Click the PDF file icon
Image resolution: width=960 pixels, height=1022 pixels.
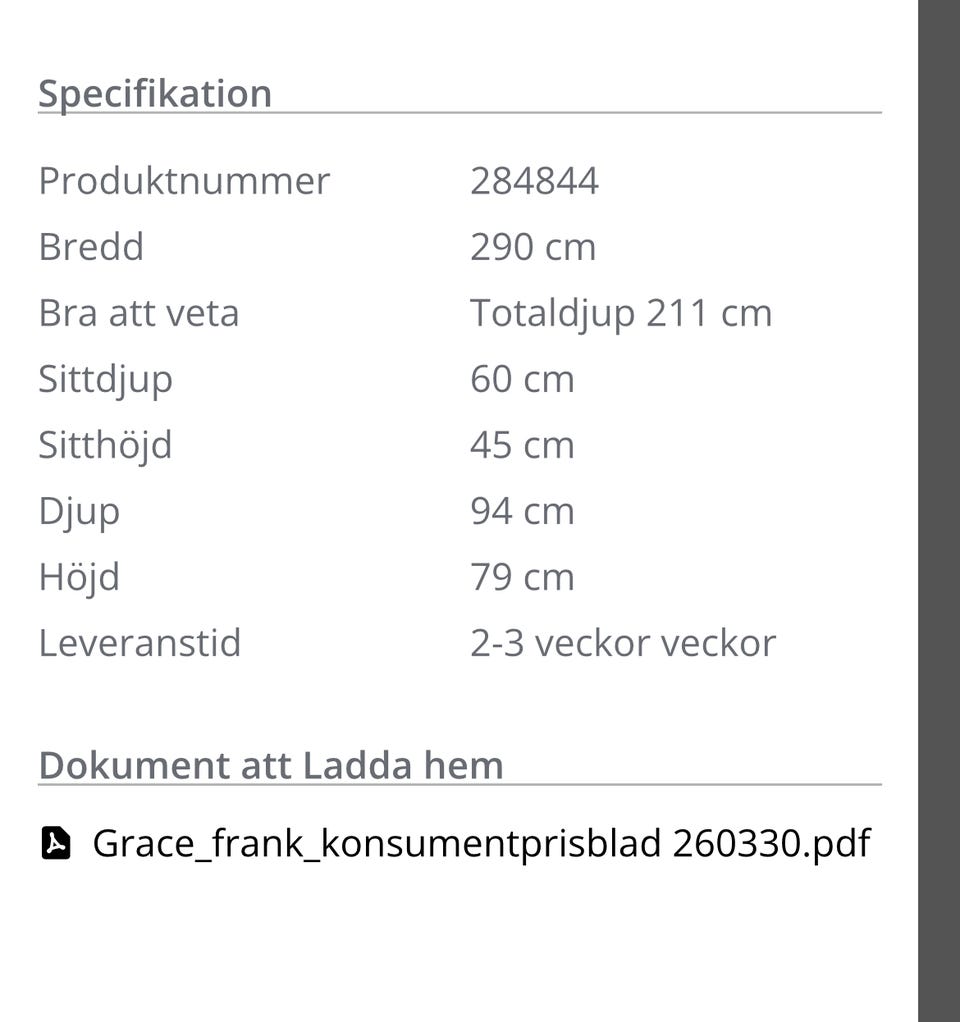pyautogui.click(x=56, y=843)
